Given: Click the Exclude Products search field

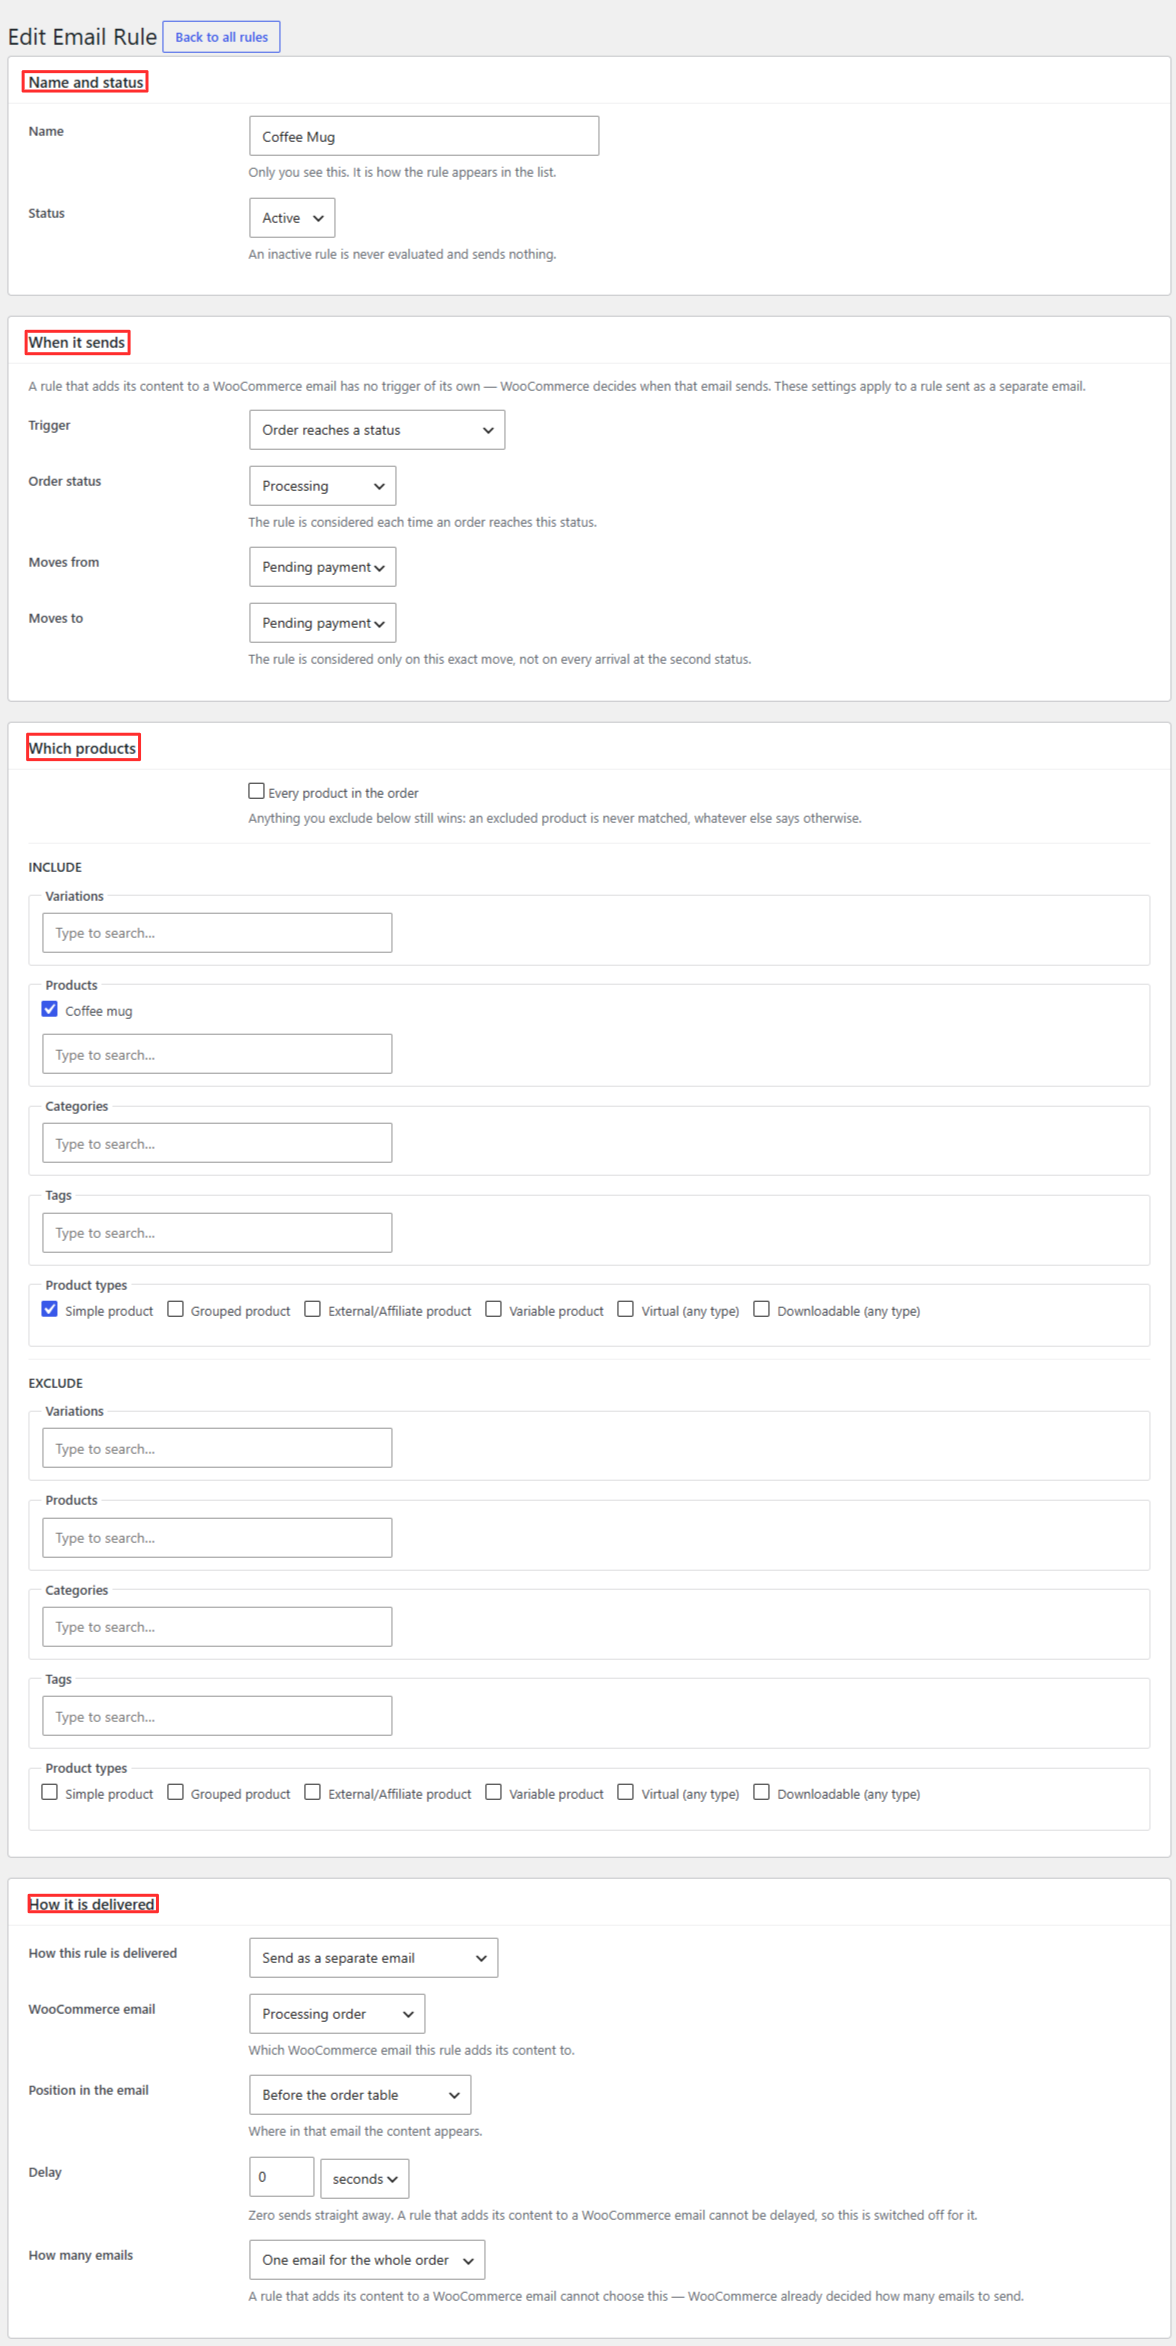Looking at the screenshot, I should 217,1538.
